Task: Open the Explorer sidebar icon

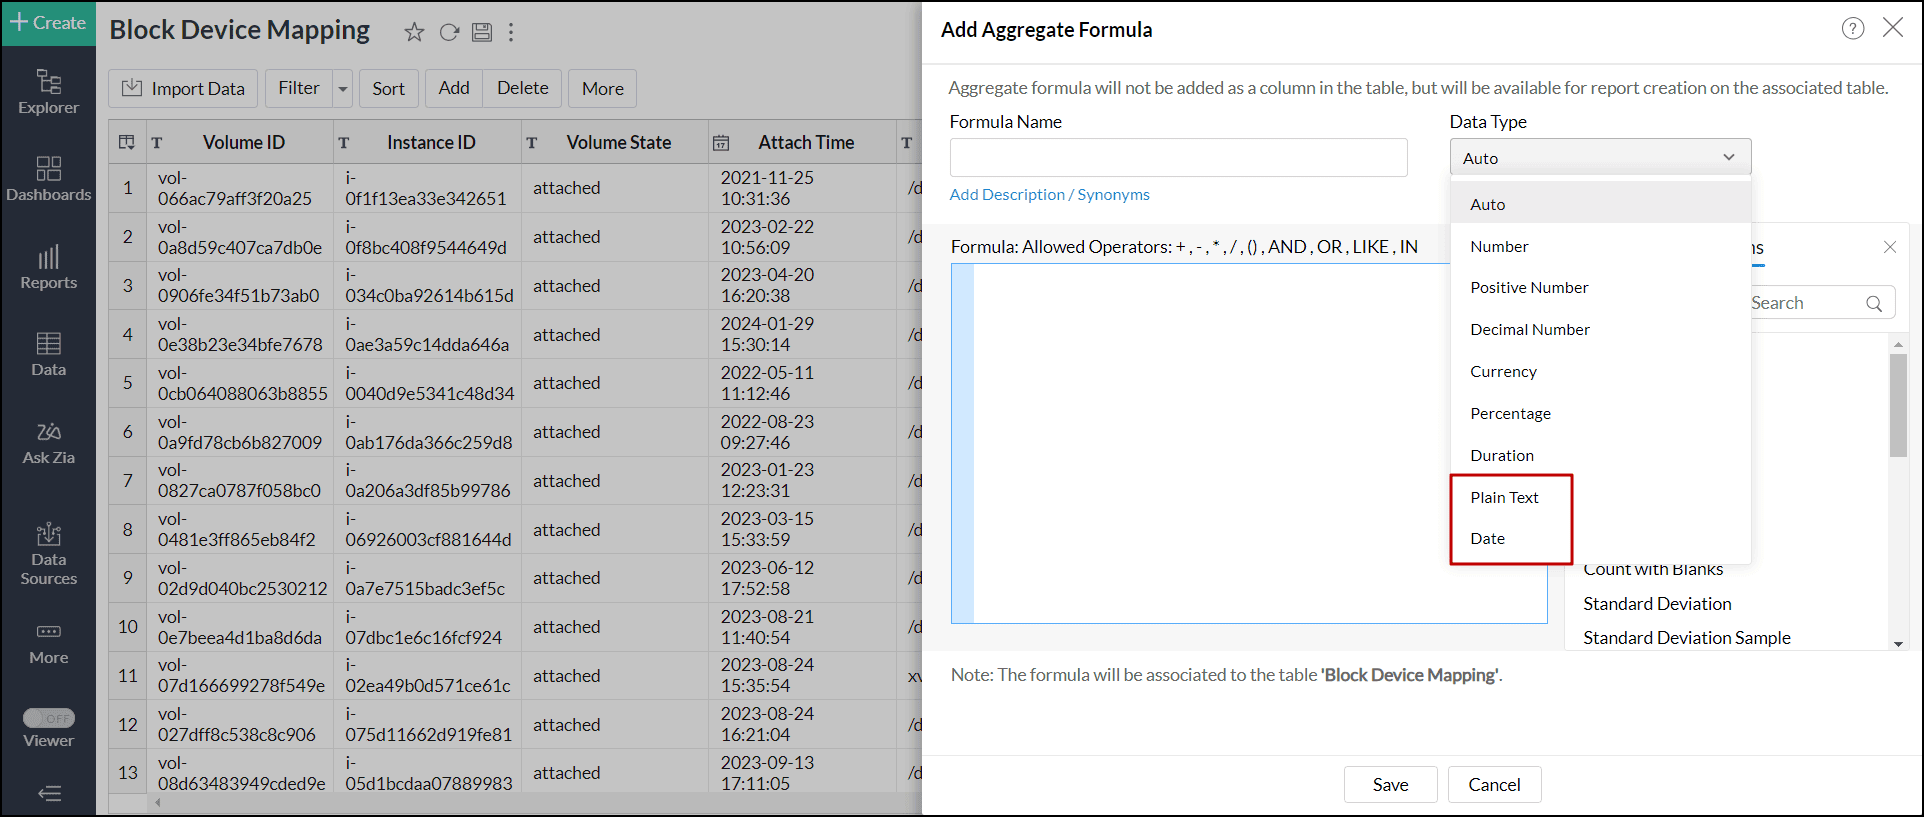Action: 48,82
